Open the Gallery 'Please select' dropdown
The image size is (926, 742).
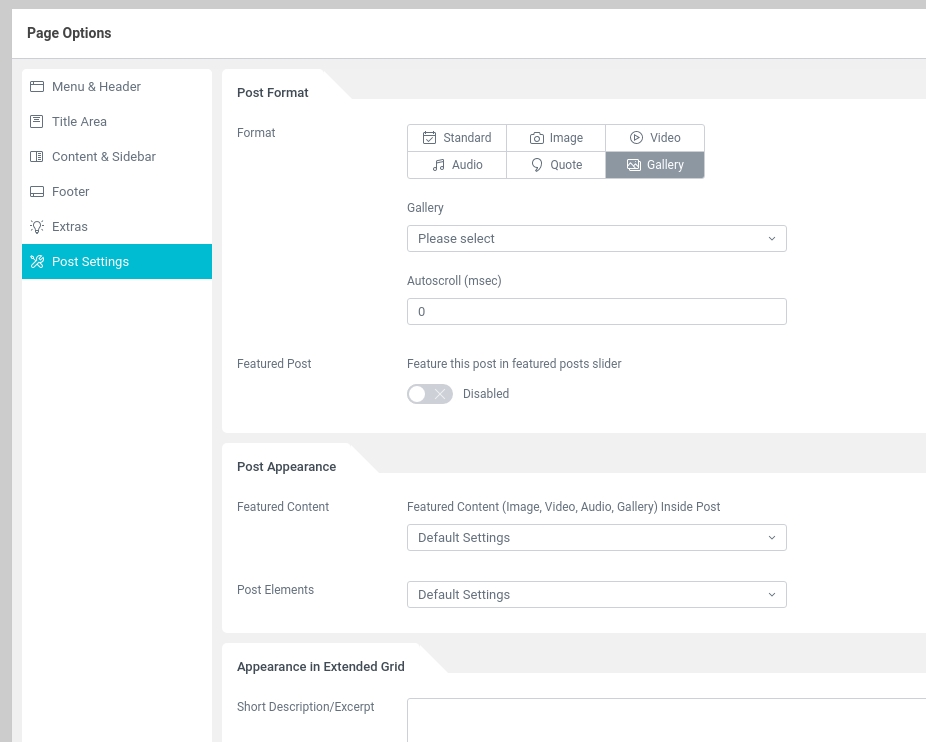tap(596, 239)
